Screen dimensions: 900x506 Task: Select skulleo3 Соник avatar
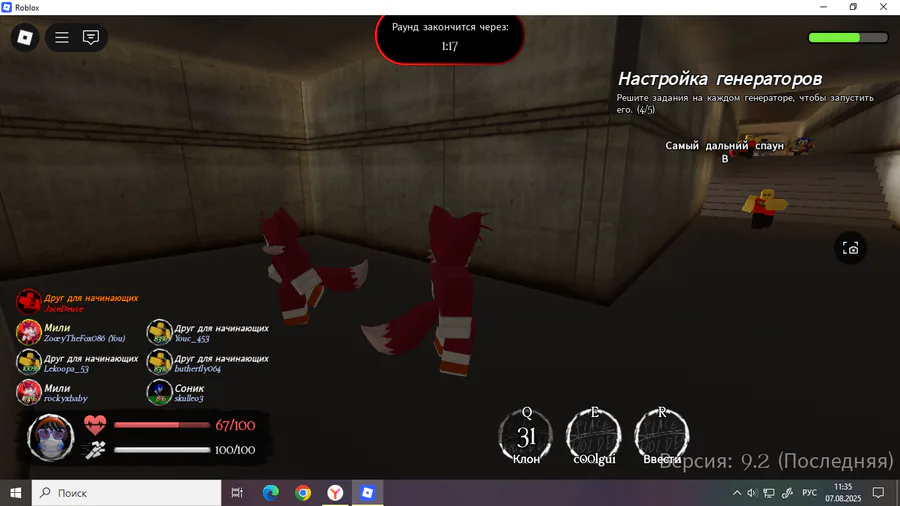tap(159, 392)
